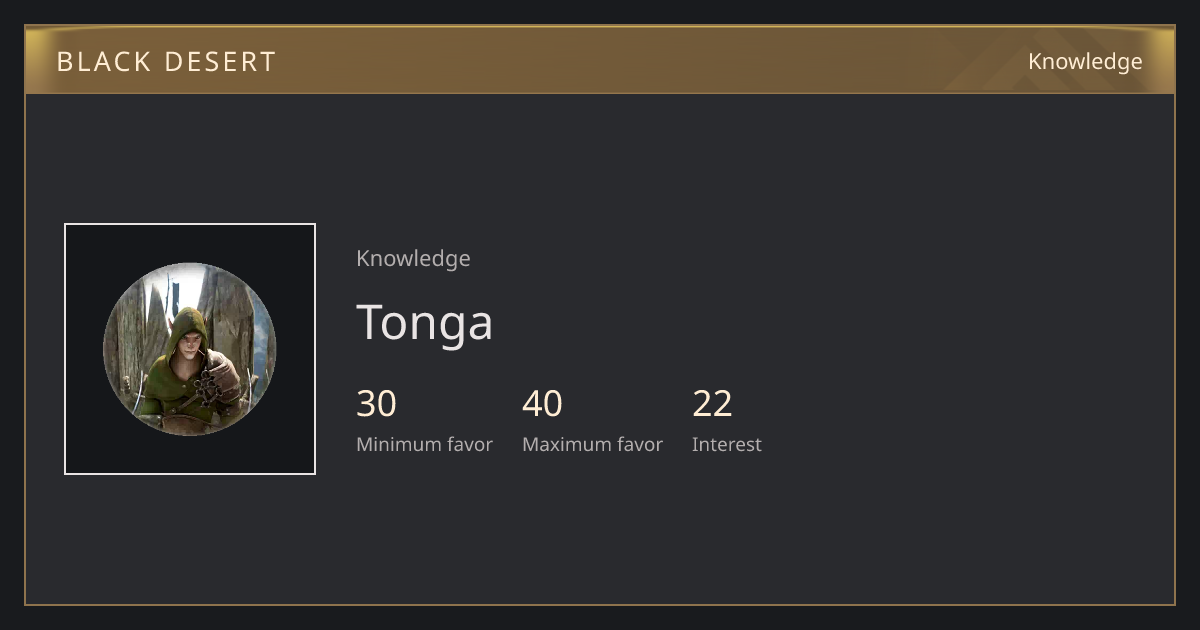1200x630 pixels.
Task: Click the Tonga character portrait
Action: point(190,349)
